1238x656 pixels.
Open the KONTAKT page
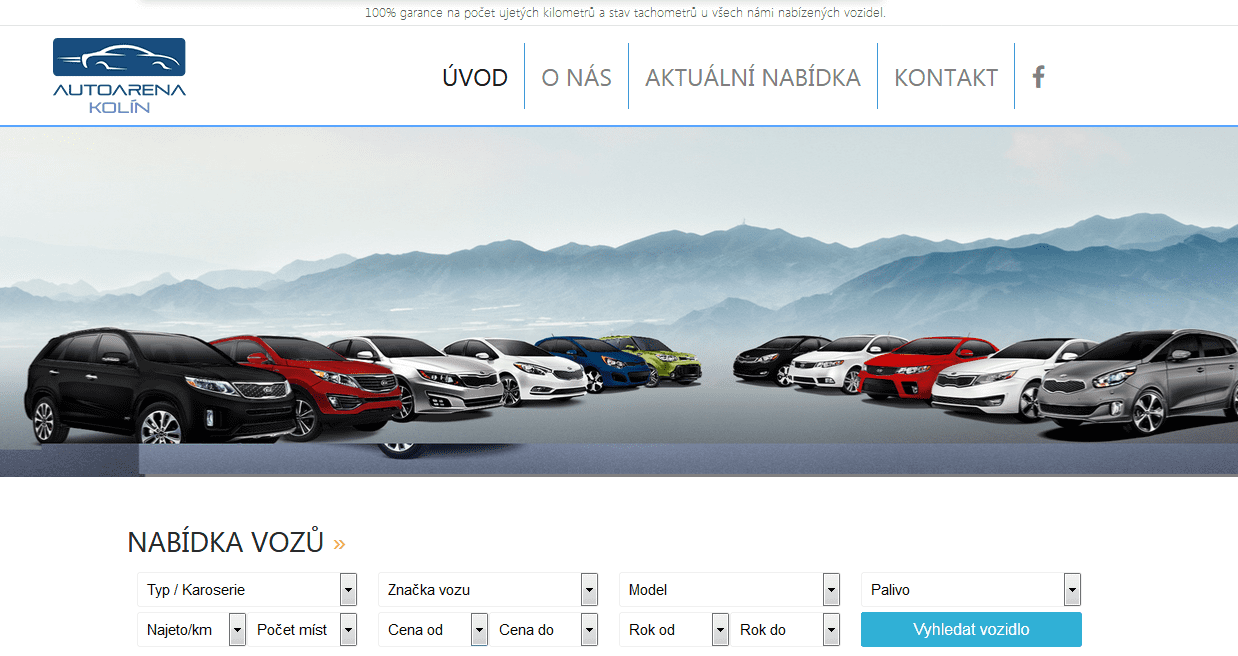click(x=946, y=77)
